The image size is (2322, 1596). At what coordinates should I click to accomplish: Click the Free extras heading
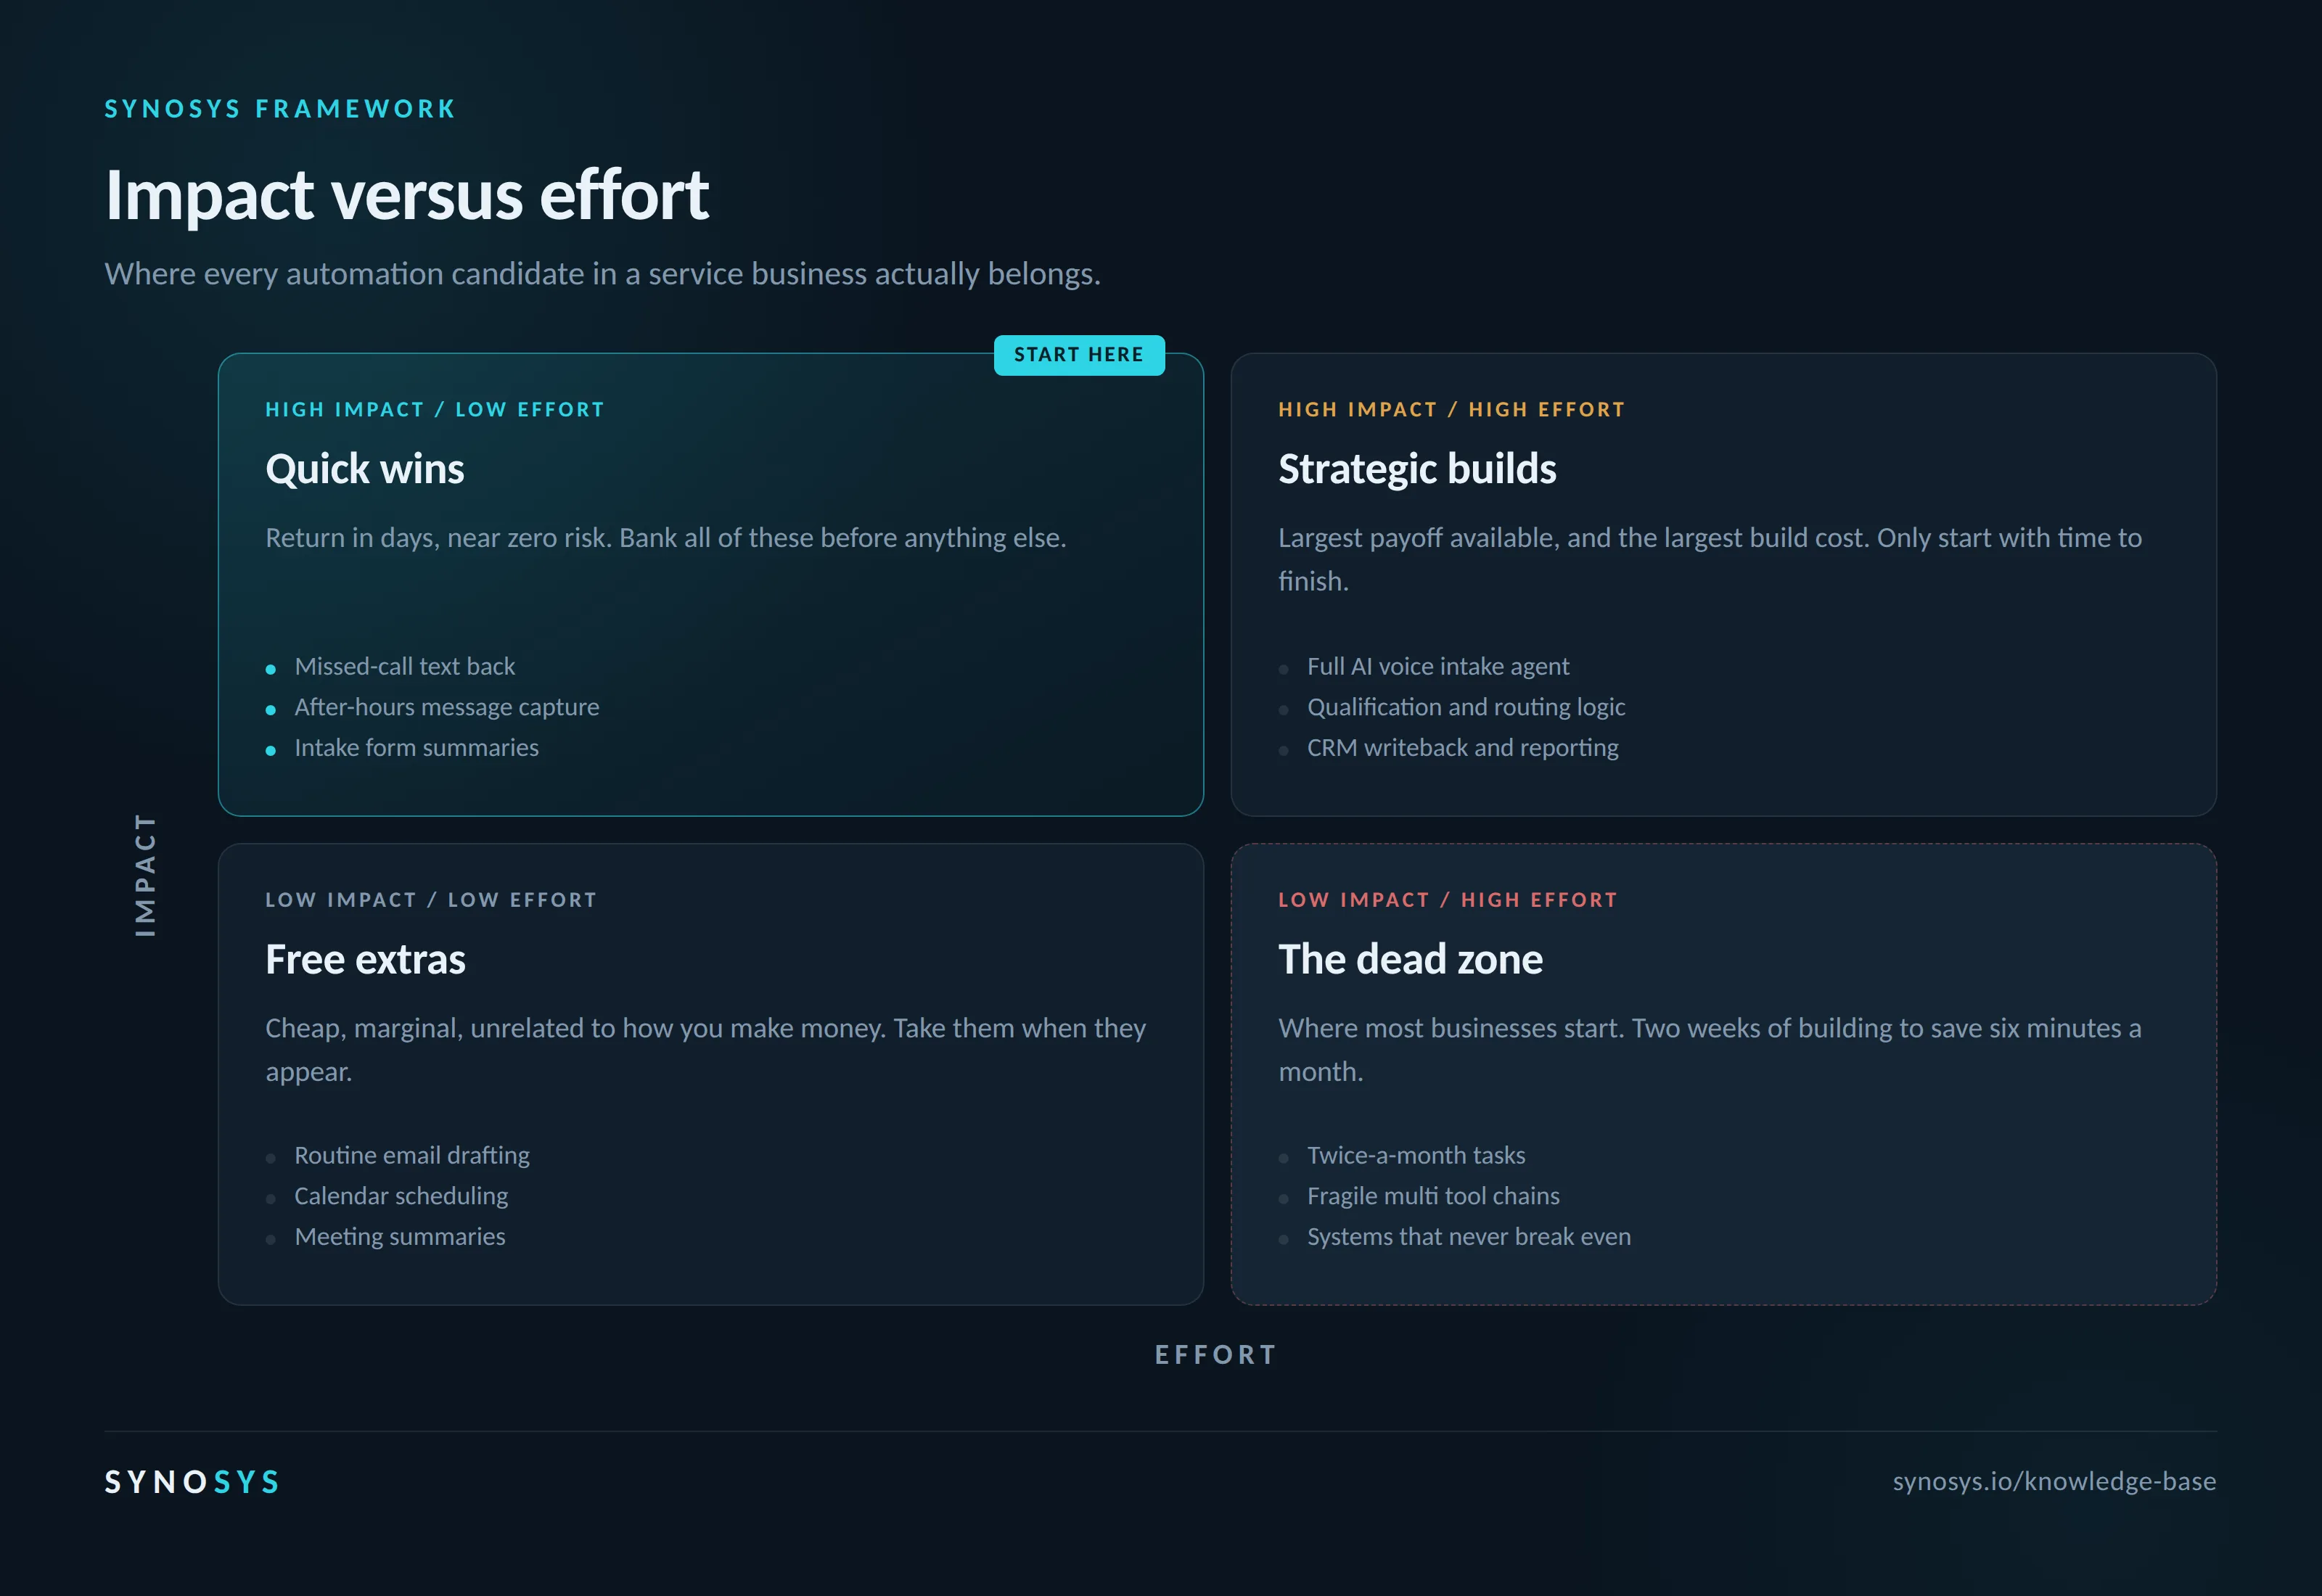365,959
